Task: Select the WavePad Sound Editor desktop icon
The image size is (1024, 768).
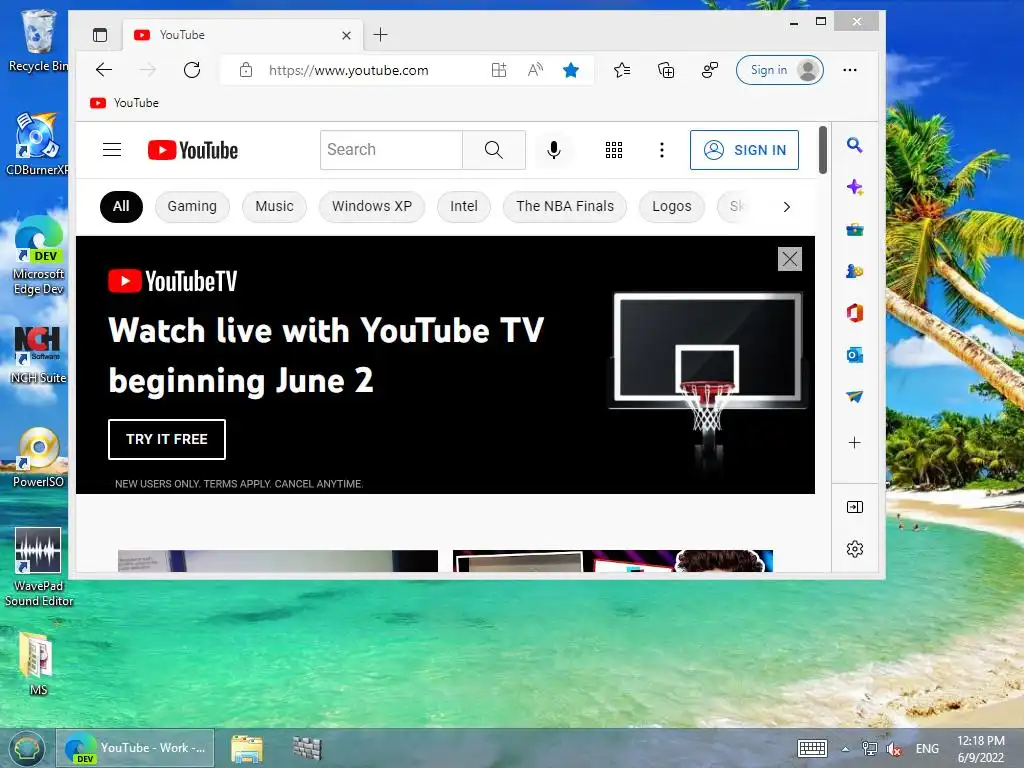Action: point(39,567)
